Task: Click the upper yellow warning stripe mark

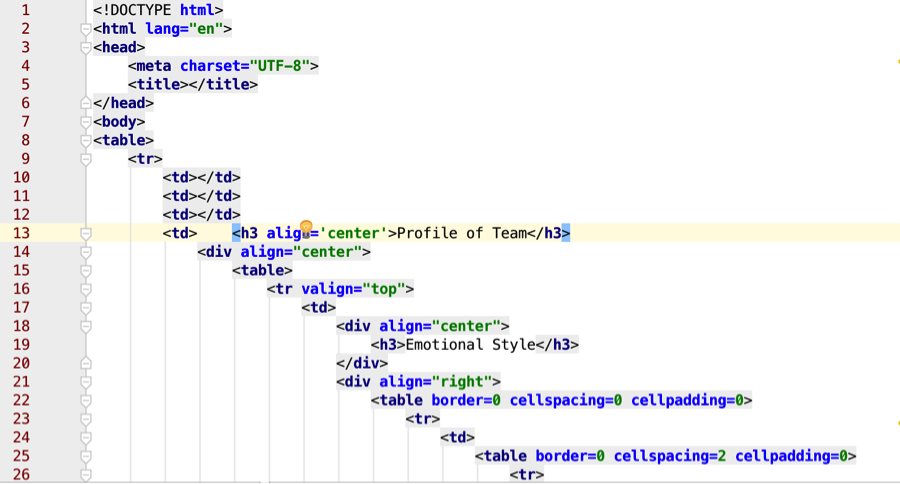Action: click(898, 61)
